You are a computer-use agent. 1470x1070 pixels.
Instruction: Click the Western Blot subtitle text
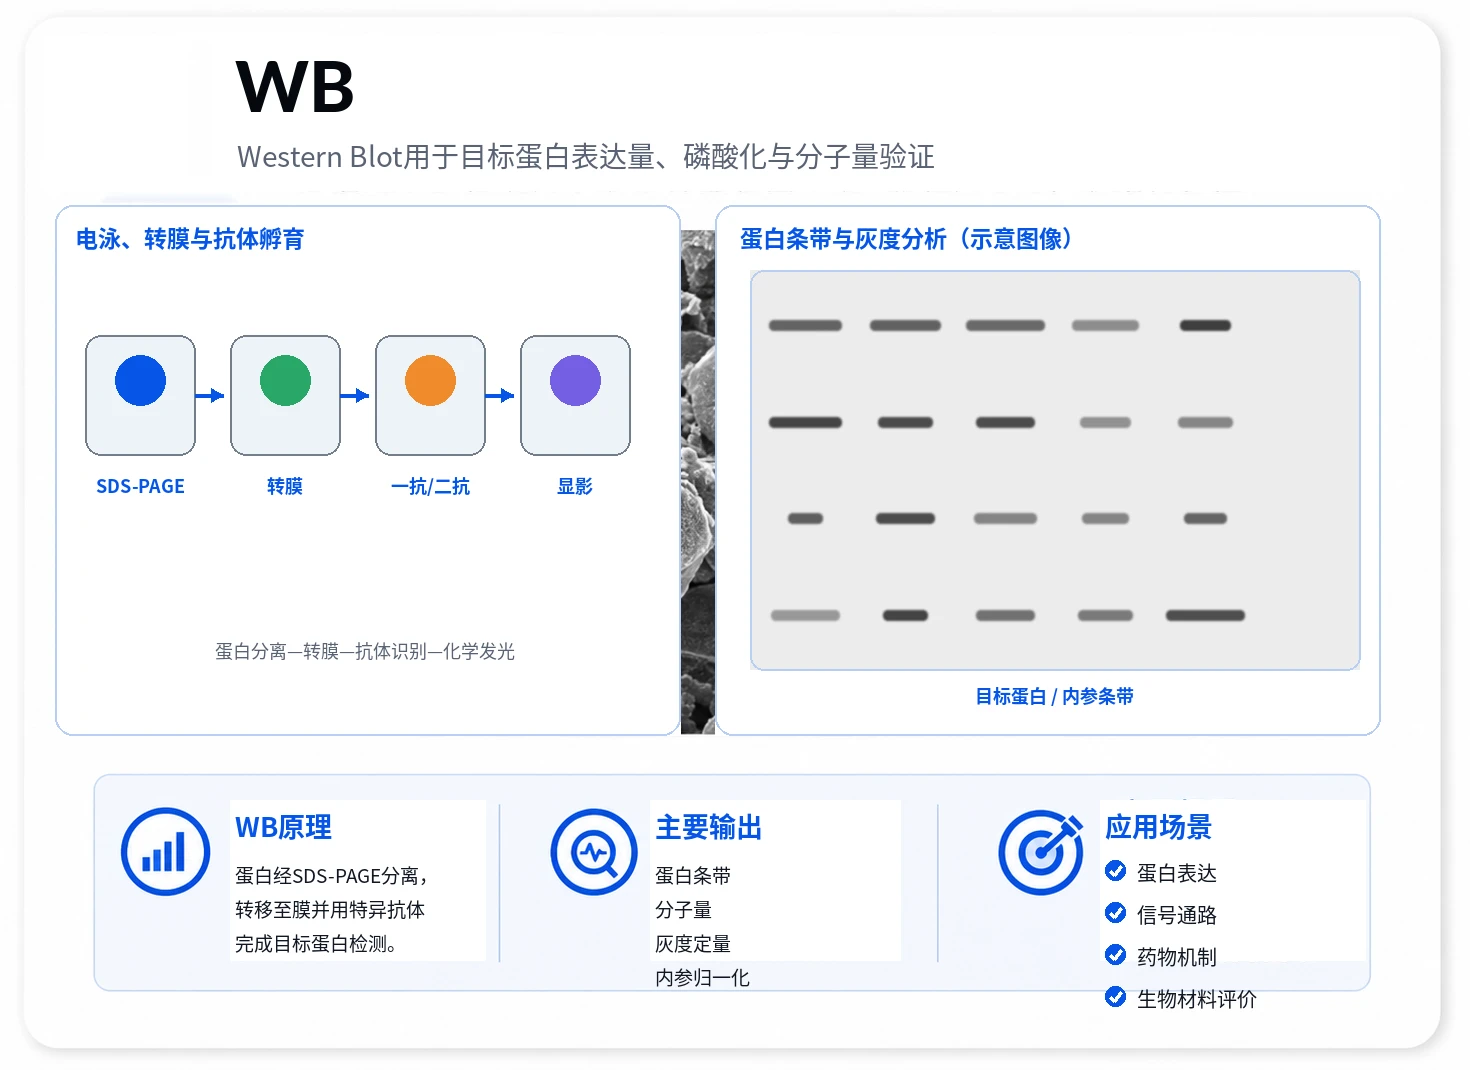586,157
